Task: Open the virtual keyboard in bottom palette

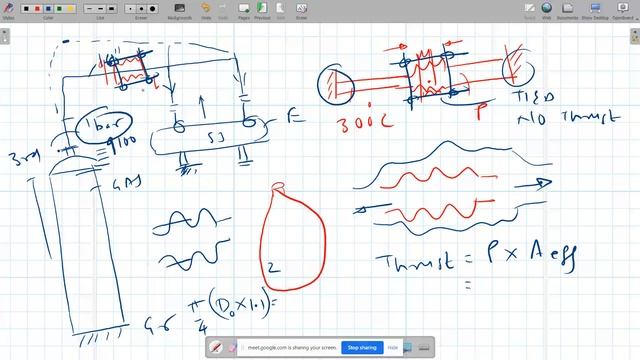Action: click(424, 348)
